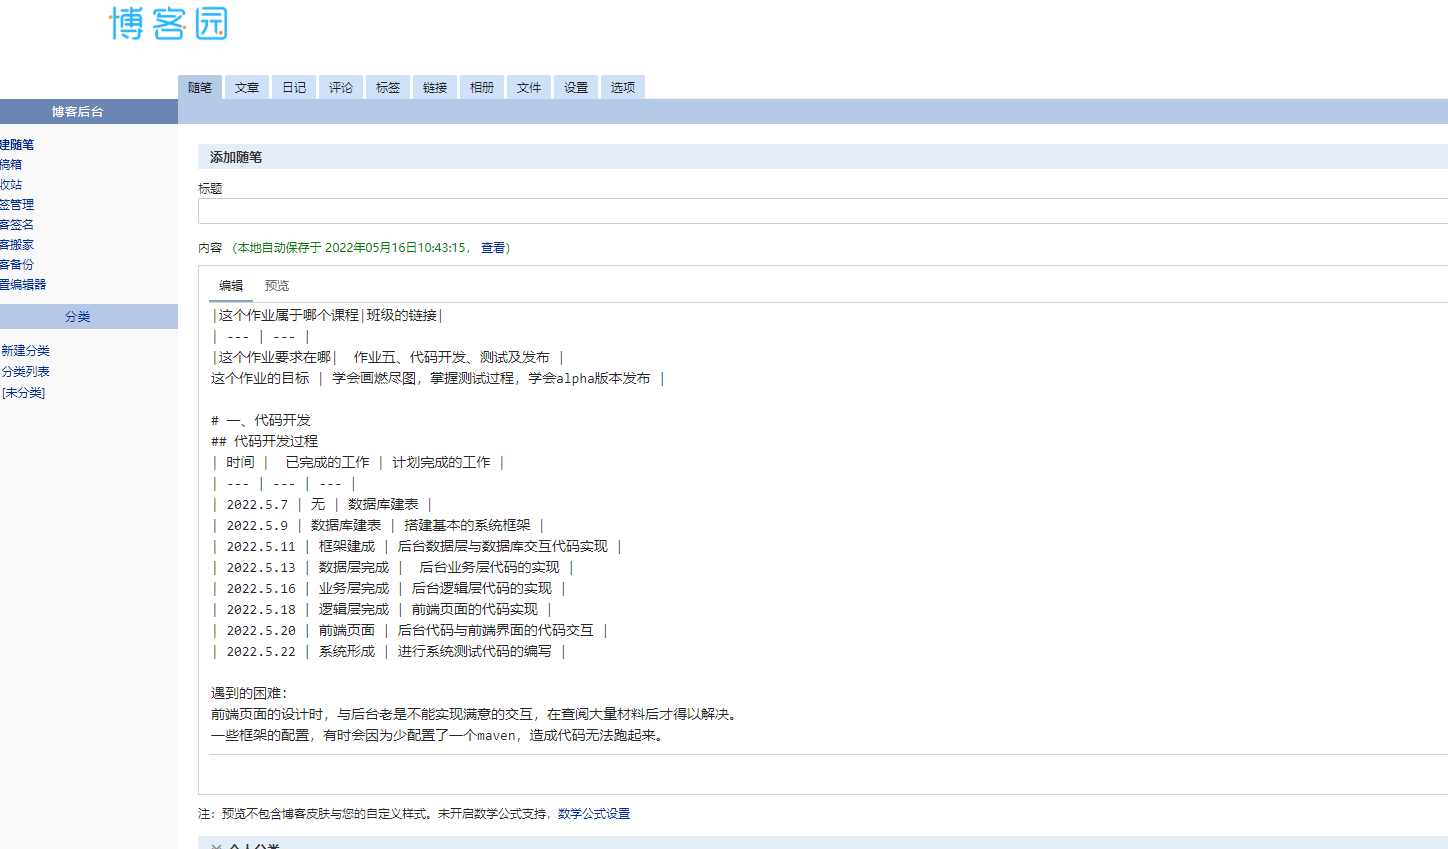Click the editor row starting with 2022.5.22
The image size is (1448, 849).
[x=389, y=651]
